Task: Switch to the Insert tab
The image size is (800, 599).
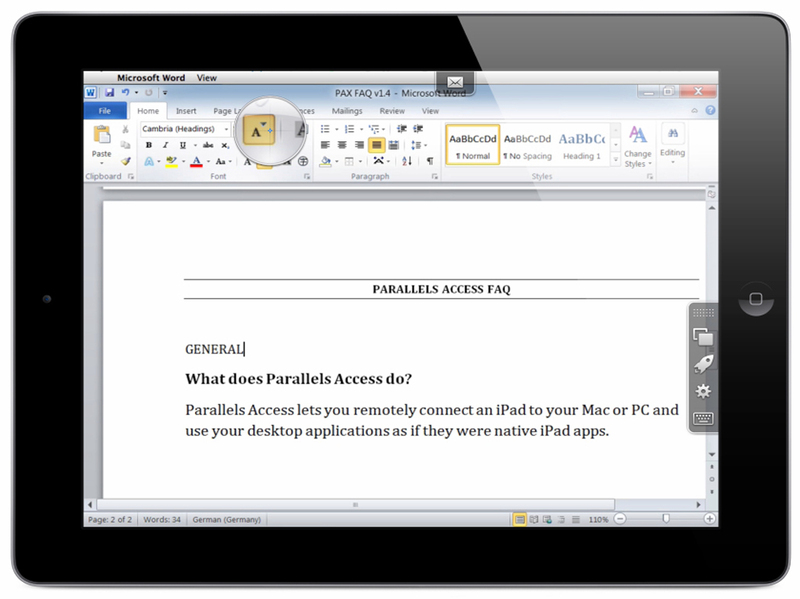Action: click(186, 111)
